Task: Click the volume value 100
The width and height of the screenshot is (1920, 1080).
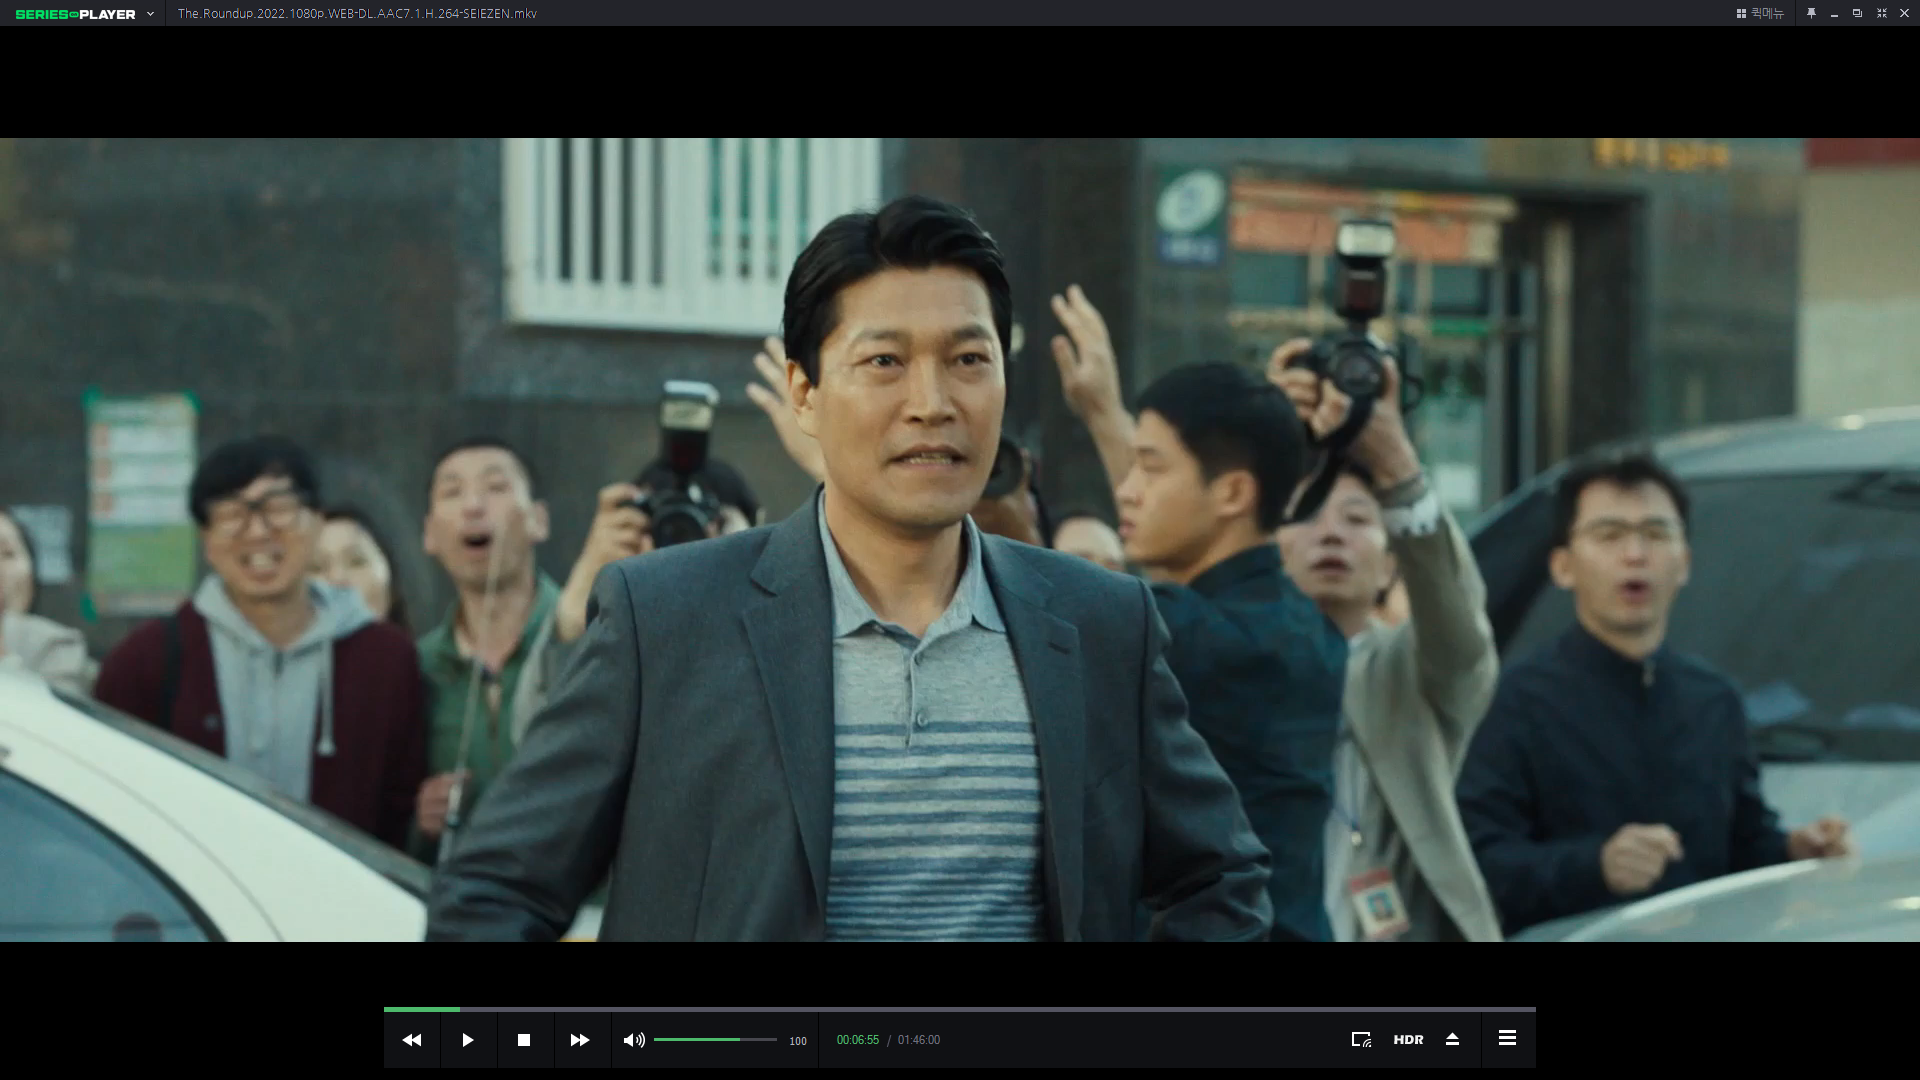Action: point(798,1041)
